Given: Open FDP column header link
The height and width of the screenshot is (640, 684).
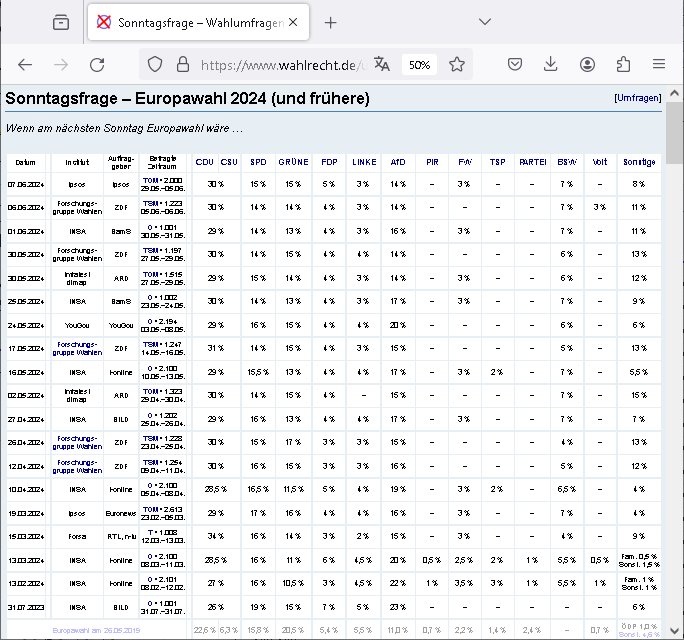Looking at the screenshot, I should [329, 162].
